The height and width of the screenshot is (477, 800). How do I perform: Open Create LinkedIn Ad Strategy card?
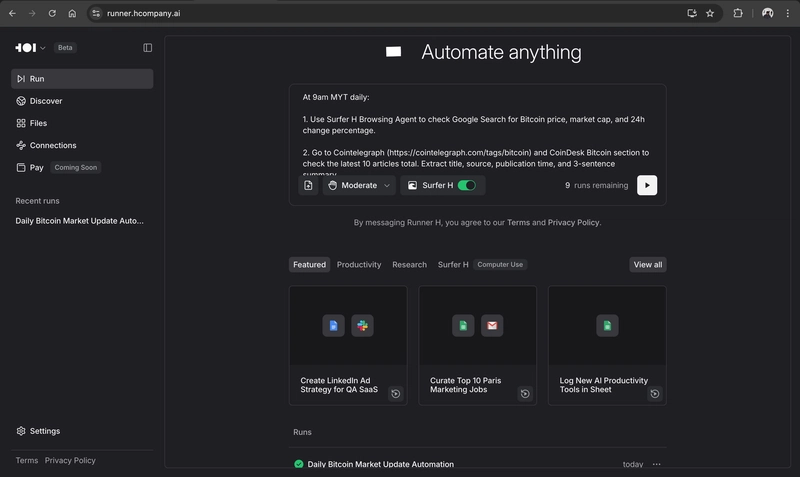348,345
